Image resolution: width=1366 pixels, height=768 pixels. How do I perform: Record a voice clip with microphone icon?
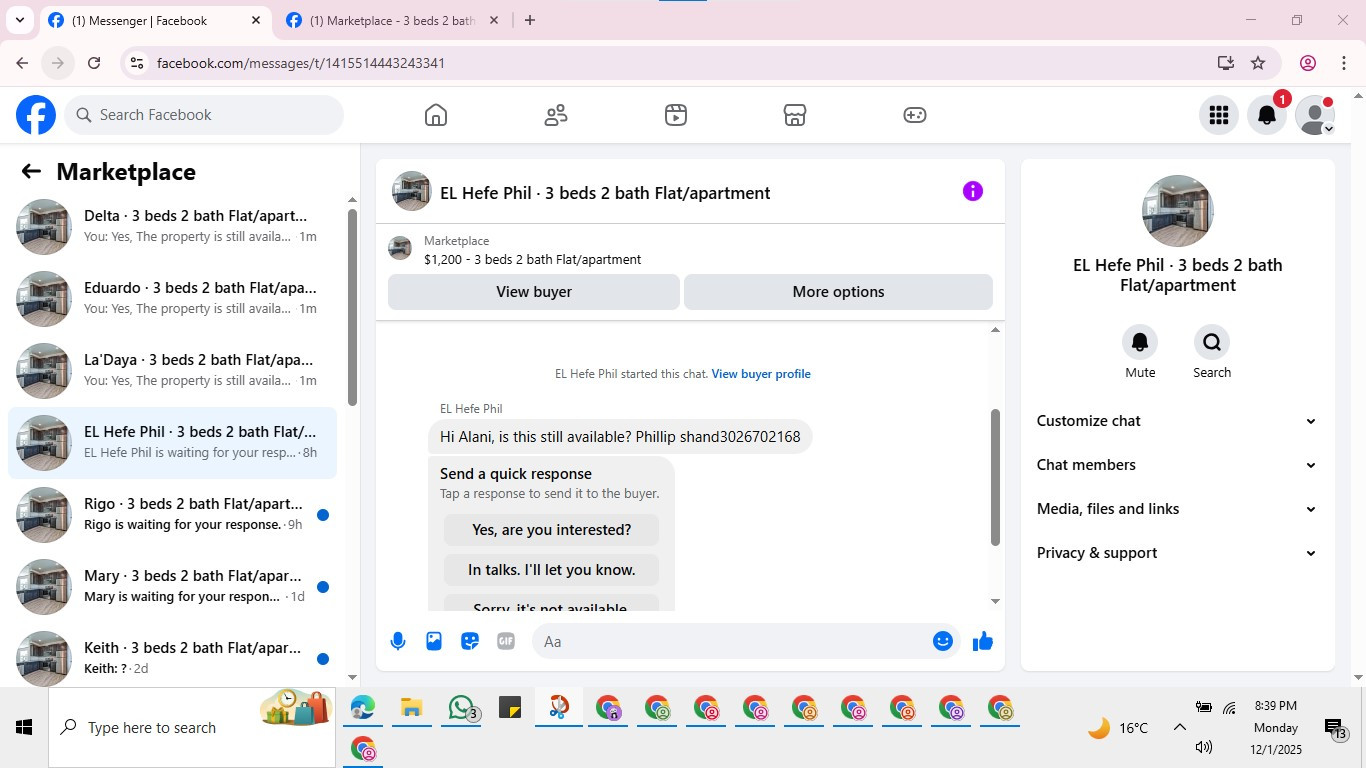398,641
